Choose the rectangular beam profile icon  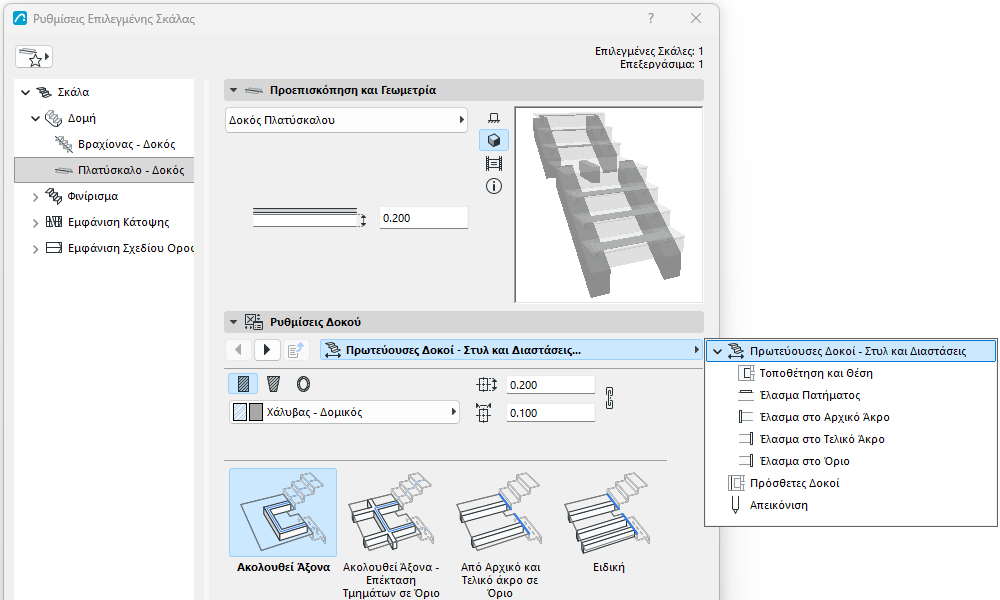[243, 384]
